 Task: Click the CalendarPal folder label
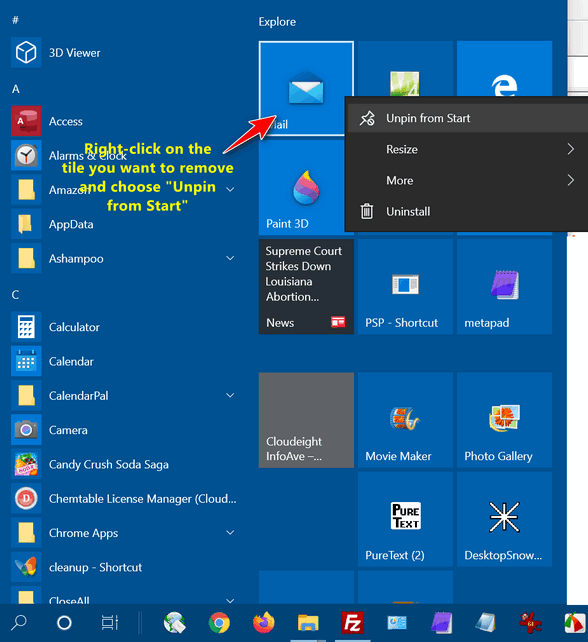[x=79, y=396]
